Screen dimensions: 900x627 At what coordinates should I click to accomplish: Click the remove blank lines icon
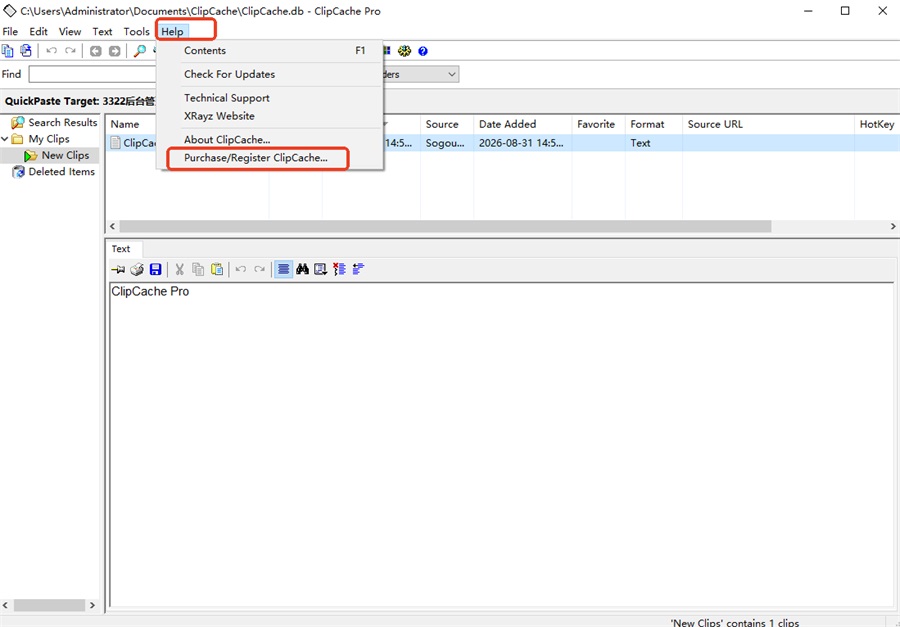(x=339, y=269)
